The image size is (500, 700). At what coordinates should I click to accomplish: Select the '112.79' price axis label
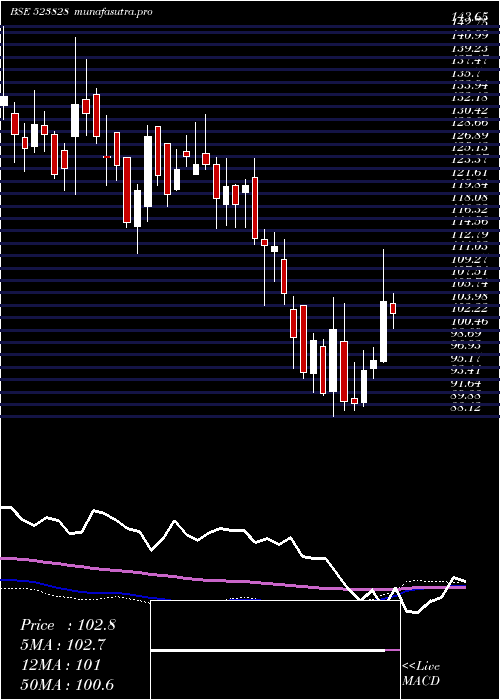(470, 234)
